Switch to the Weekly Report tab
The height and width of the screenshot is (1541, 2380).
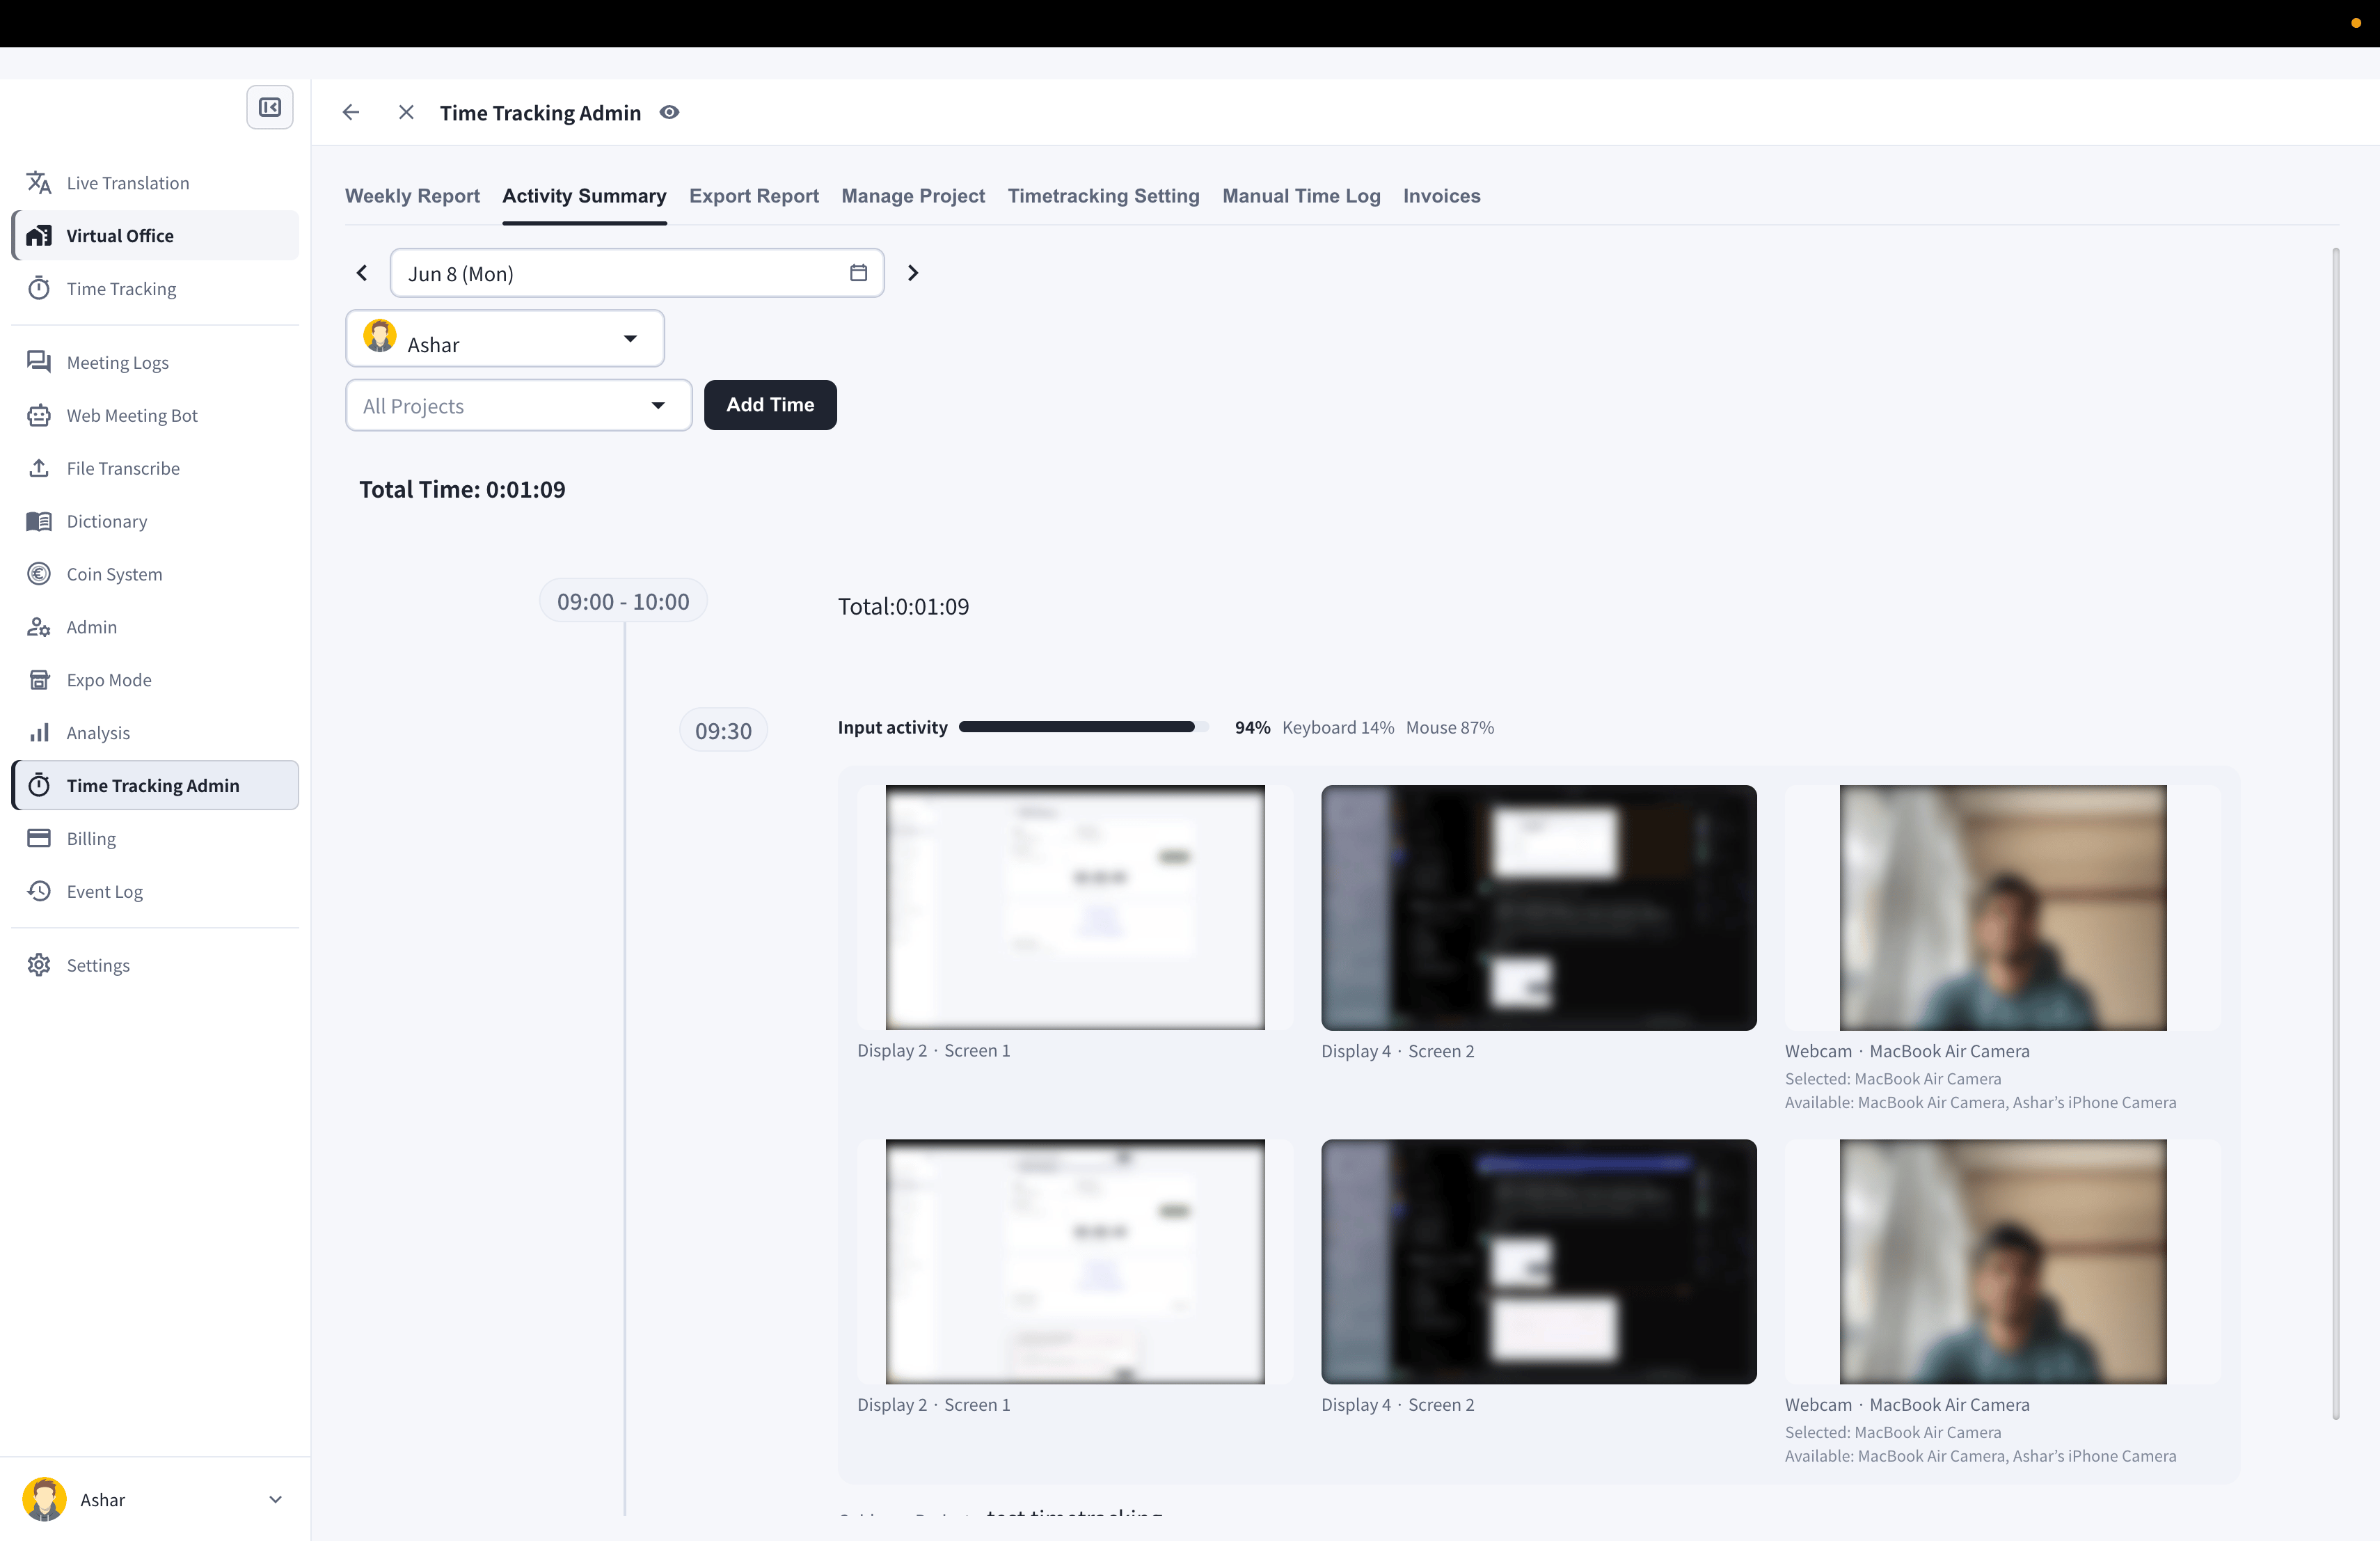tap(412, 196)
